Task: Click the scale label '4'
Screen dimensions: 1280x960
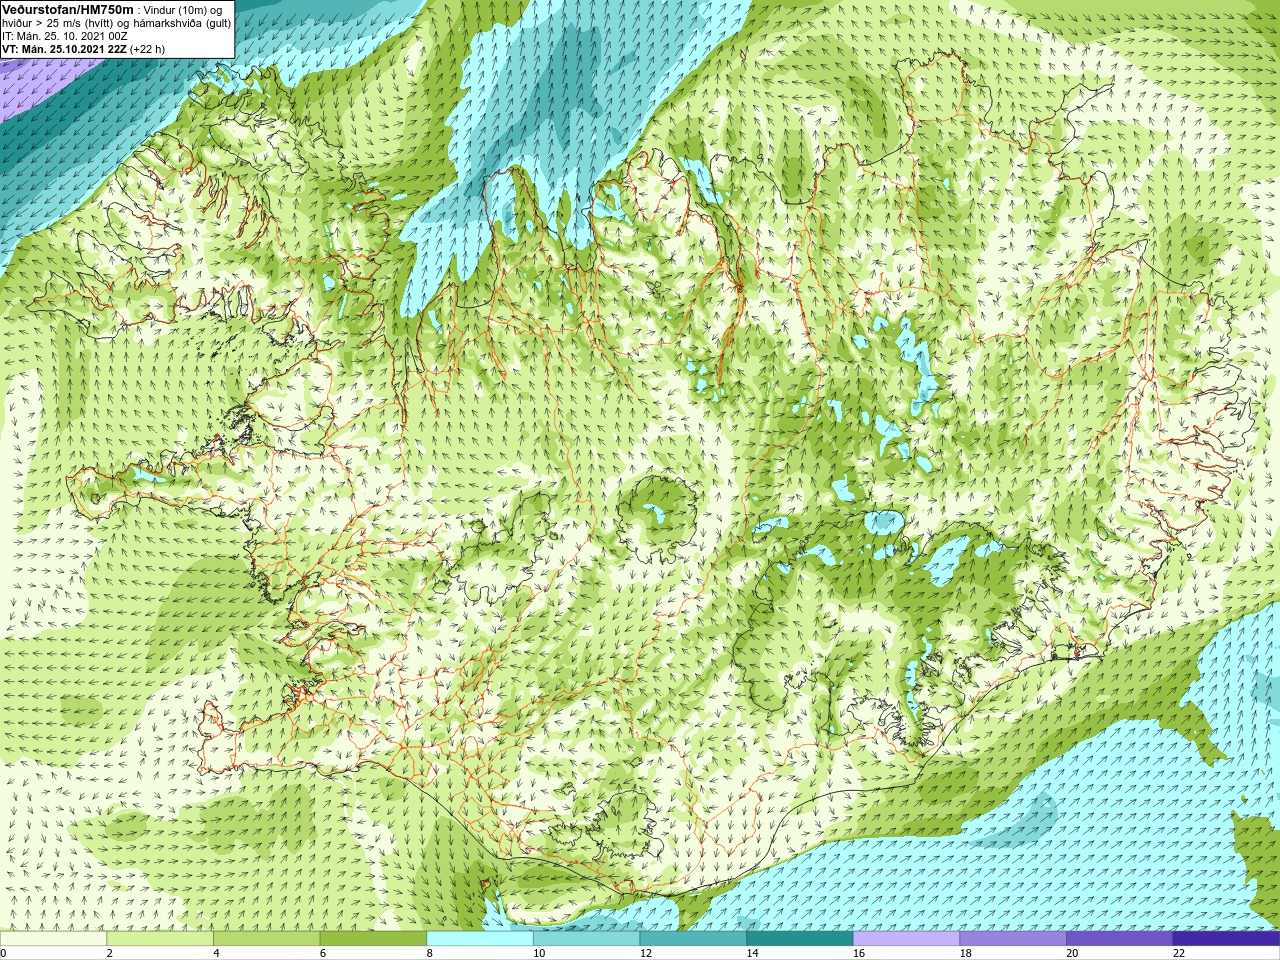Action: coord(216,953)
